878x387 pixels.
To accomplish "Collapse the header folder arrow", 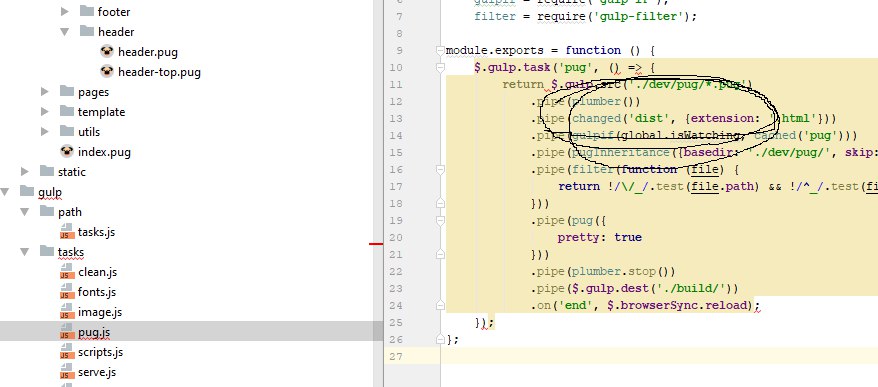I will coord(64,31).
